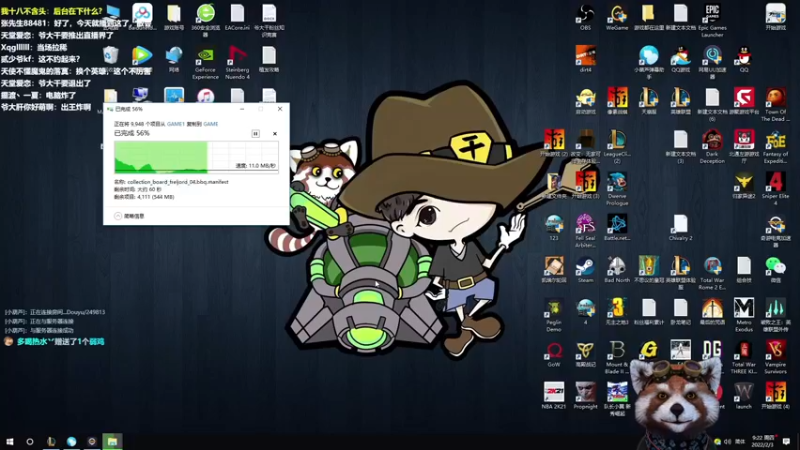Open the GoW game shortcut
The image size is (800, 450).
click(x=554, y=351)
